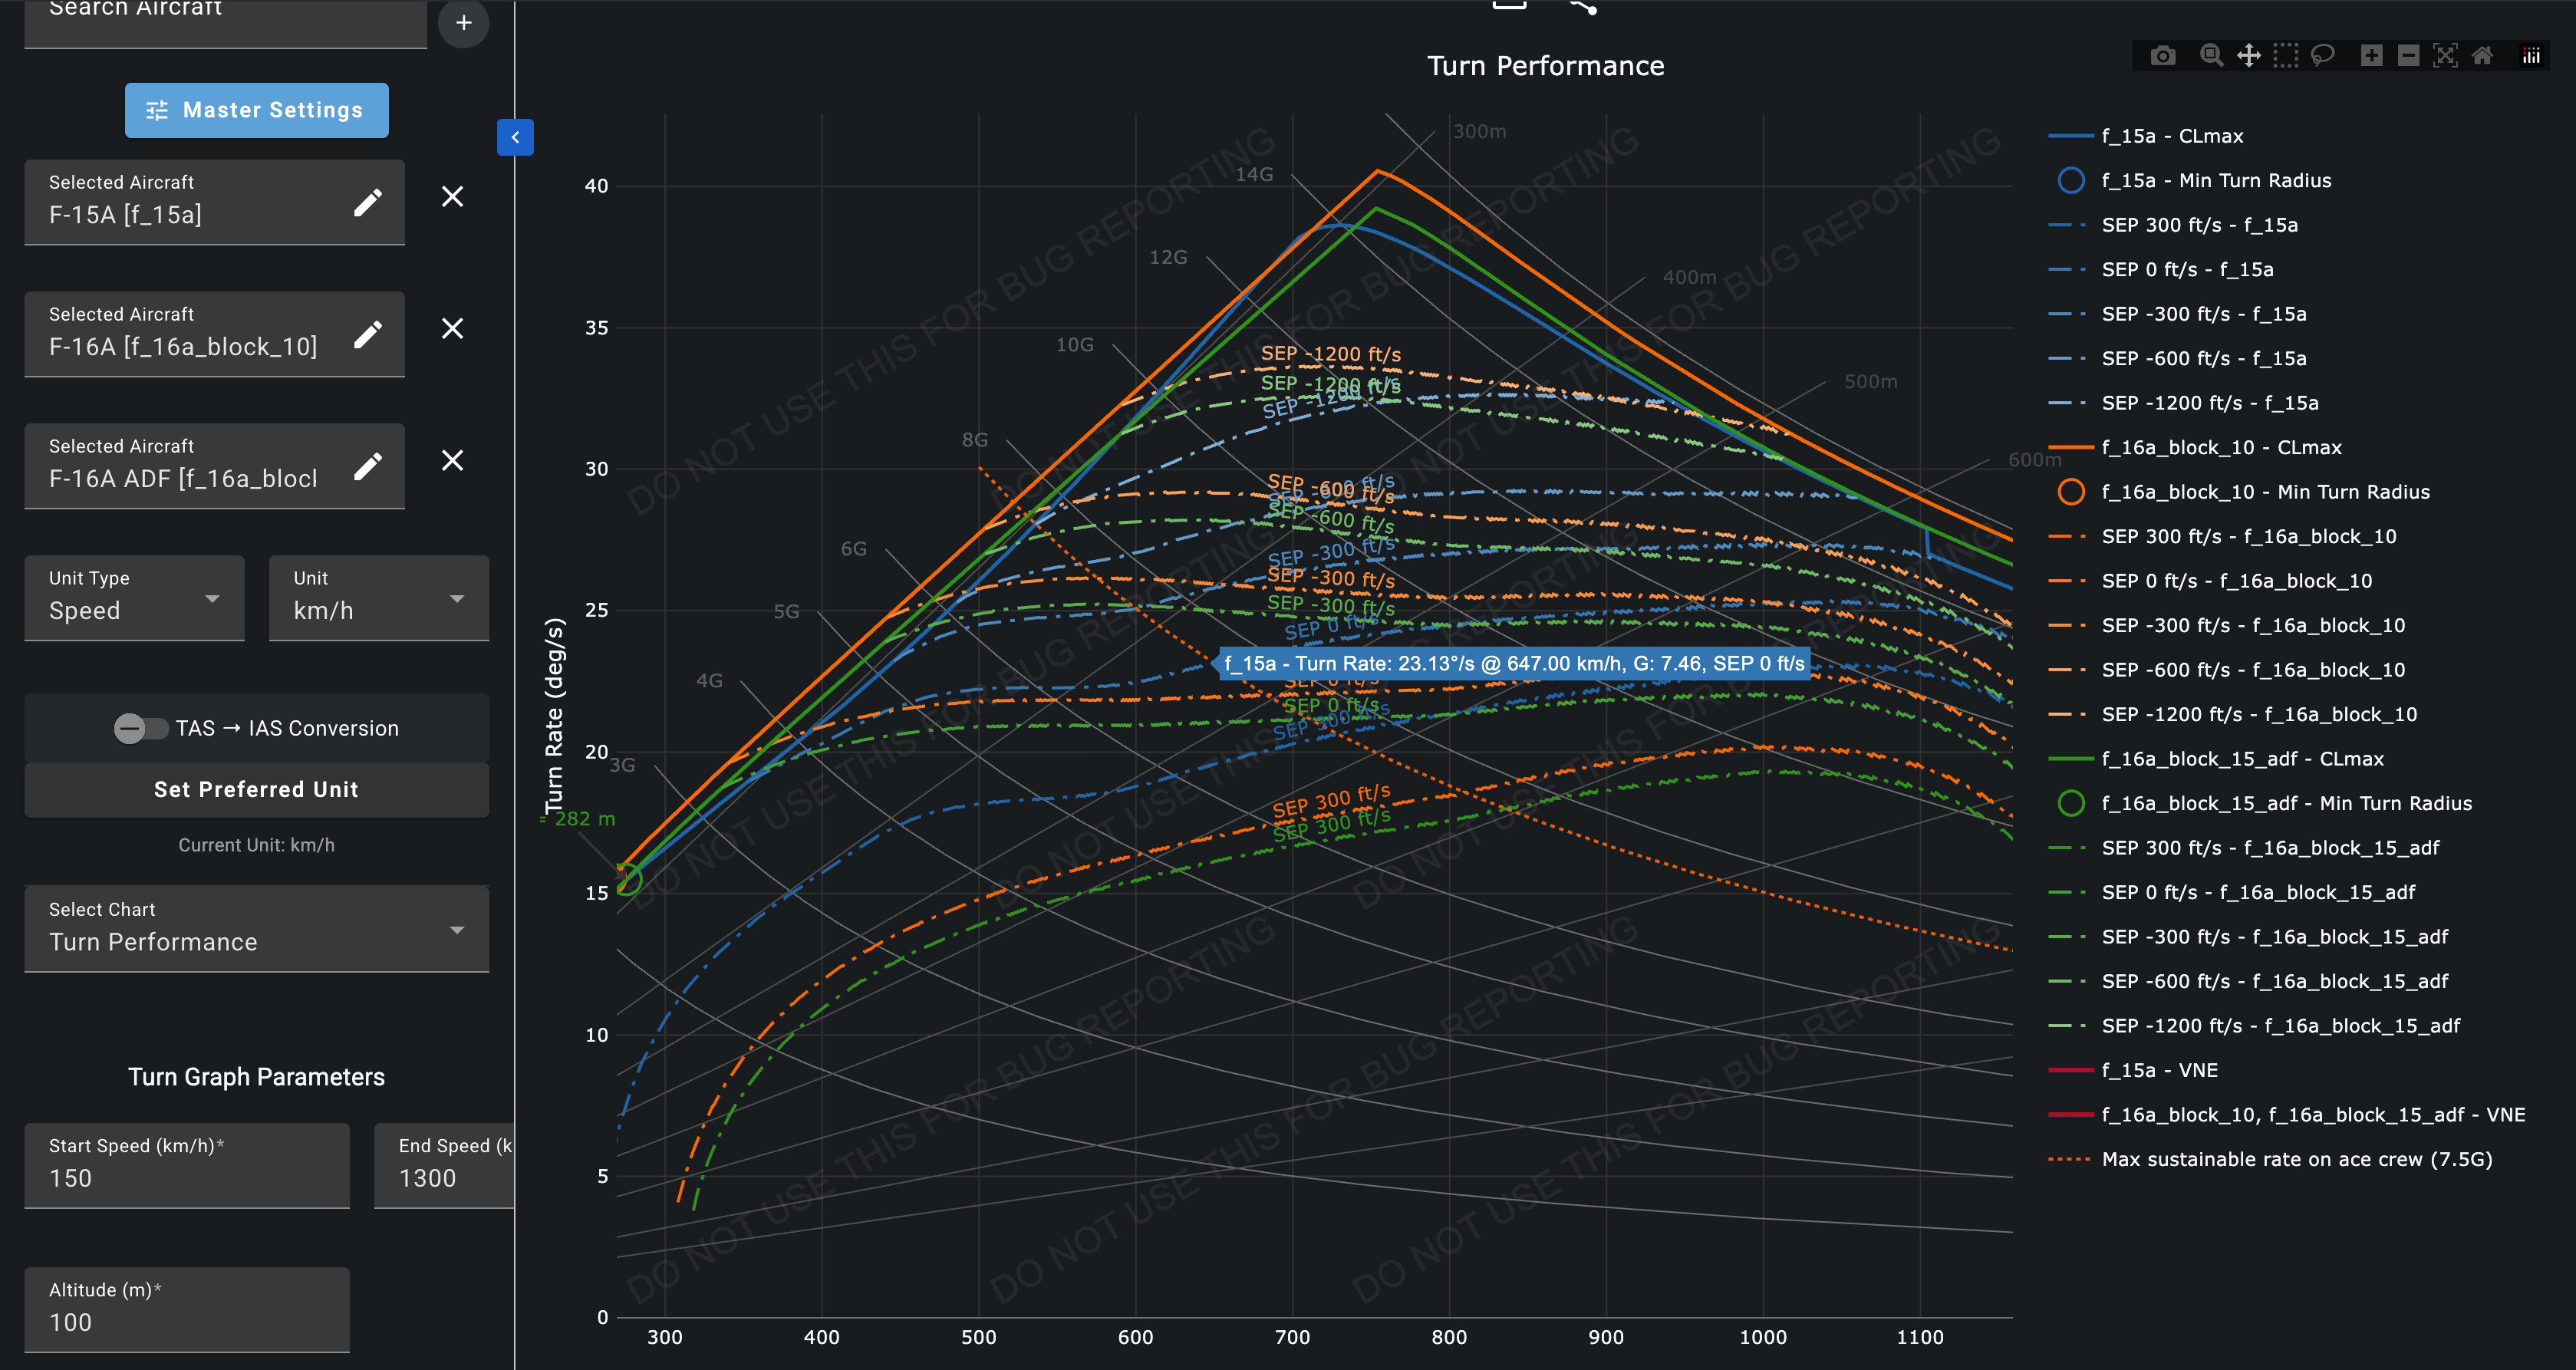Select the Lasso Select tool

[x=2323, y=56]
